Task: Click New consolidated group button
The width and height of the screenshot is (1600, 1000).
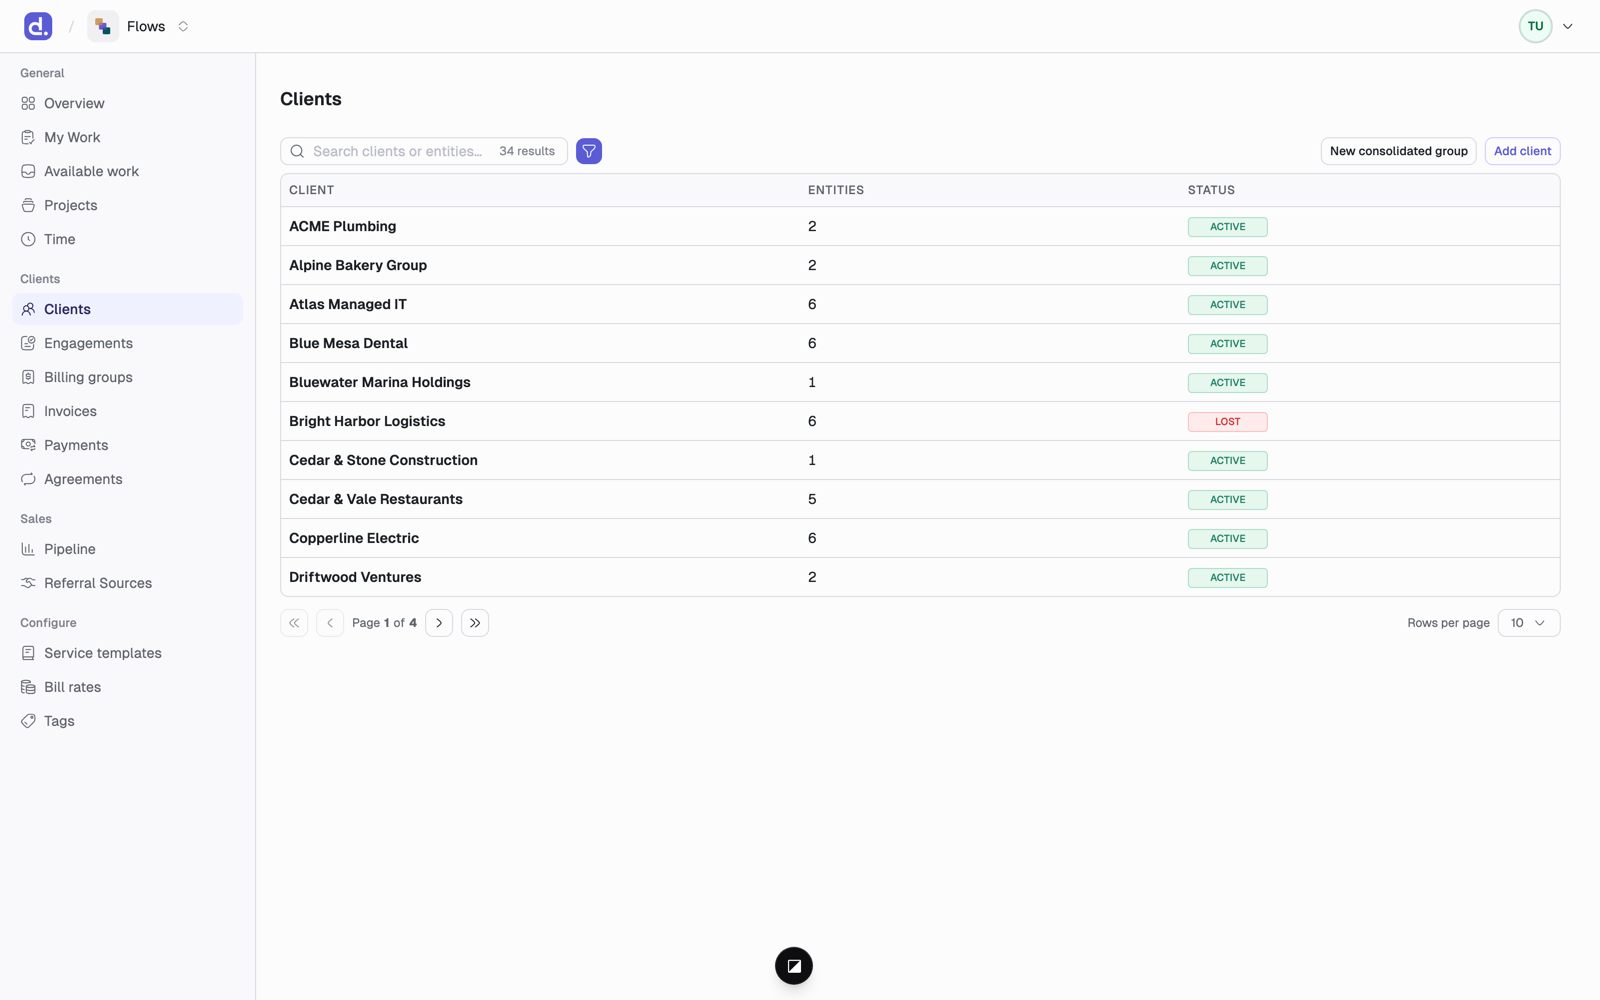Action: tap(1398, 151)
